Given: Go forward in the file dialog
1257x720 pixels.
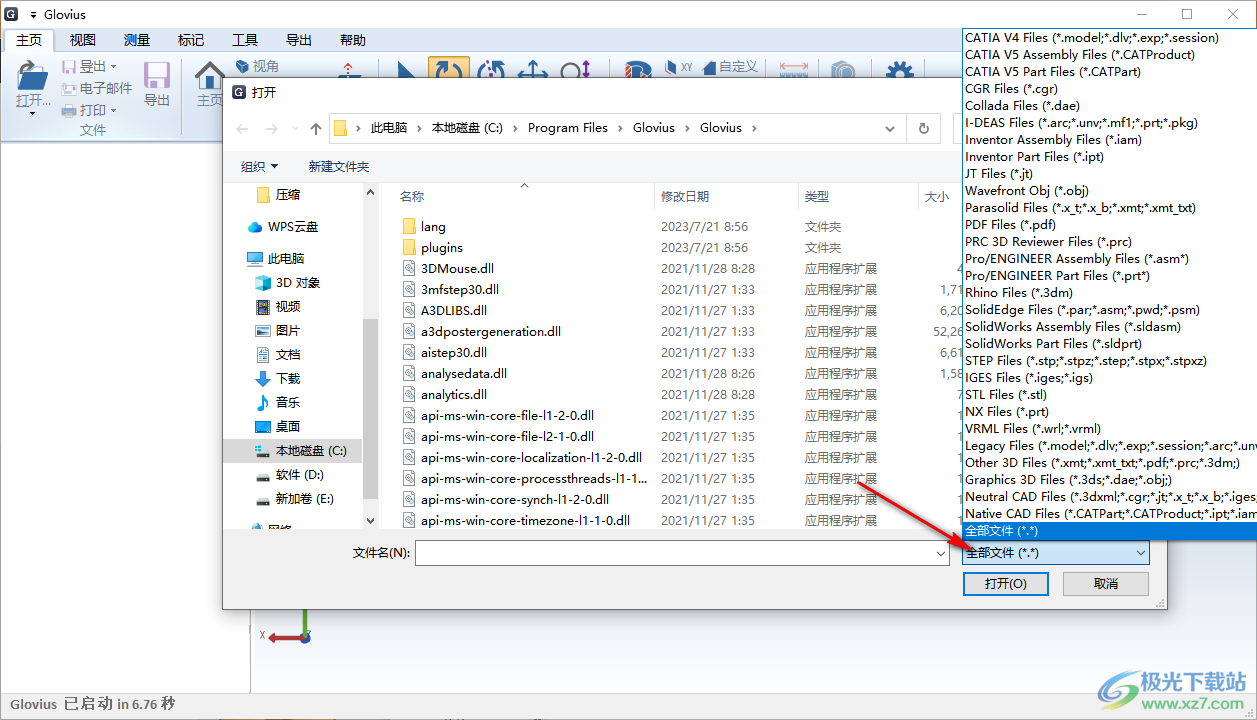Looking at the screenshot, I should (271, 128).
